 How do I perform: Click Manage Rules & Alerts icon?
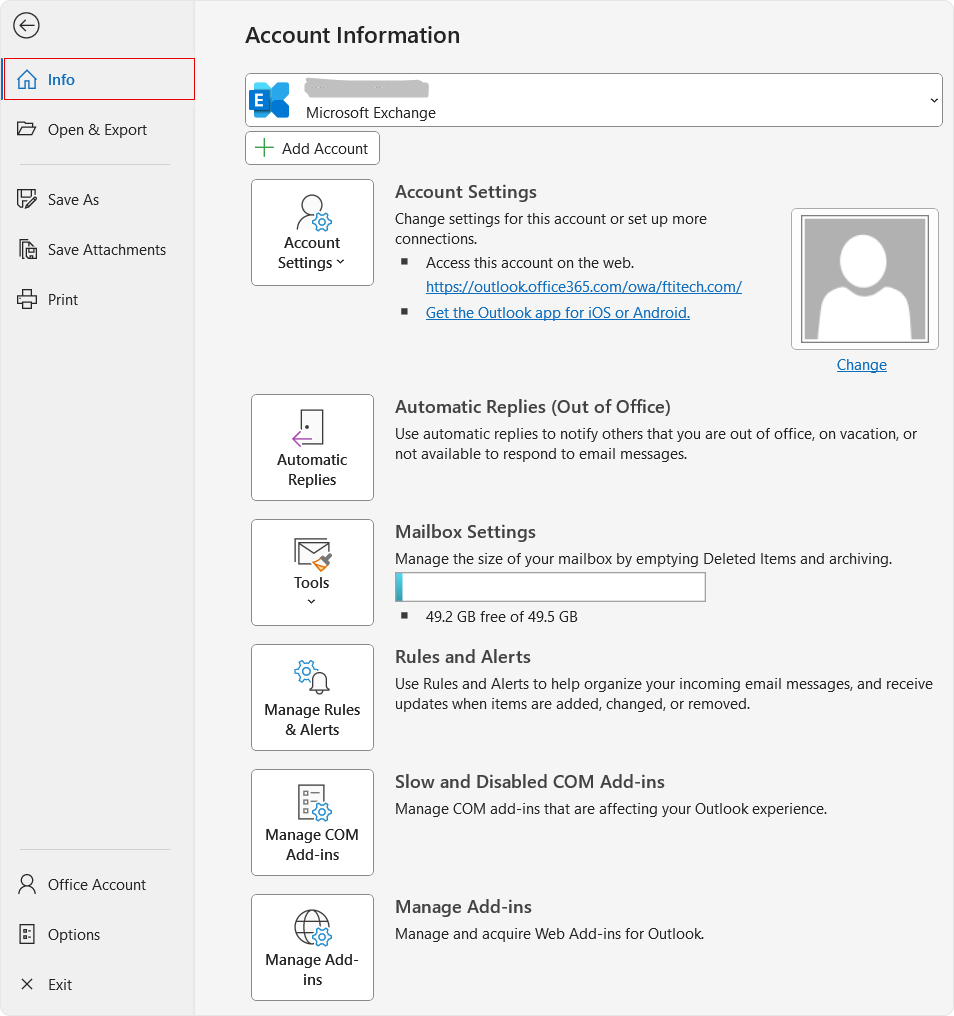click(x=311, y=677)
